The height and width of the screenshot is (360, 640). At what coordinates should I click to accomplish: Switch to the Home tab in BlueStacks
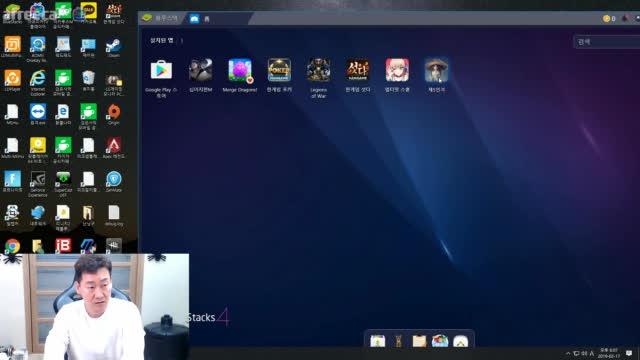(200, 18)
